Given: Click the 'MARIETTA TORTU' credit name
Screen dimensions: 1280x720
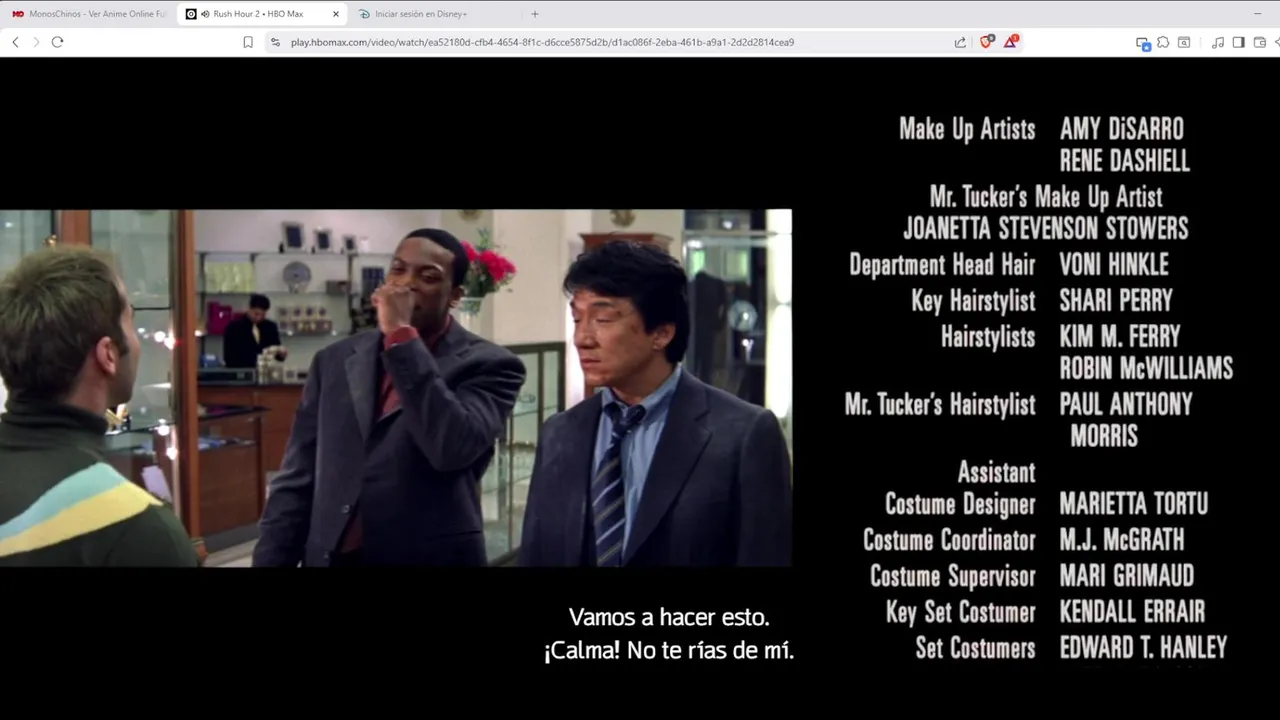Looking at the screenshot, I should 1134,504.
